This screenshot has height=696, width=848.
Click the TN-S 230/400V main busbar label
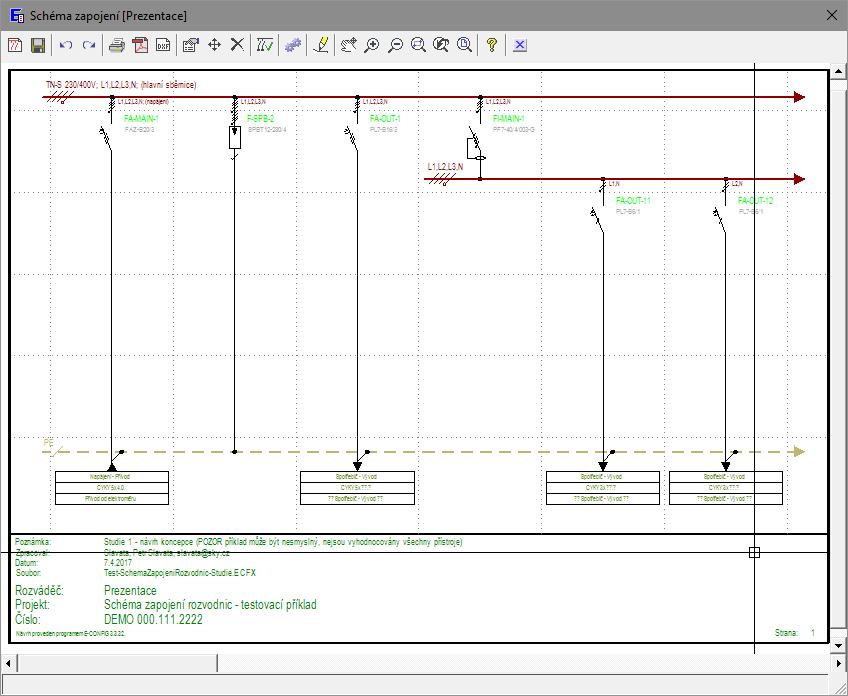(121, 85)
